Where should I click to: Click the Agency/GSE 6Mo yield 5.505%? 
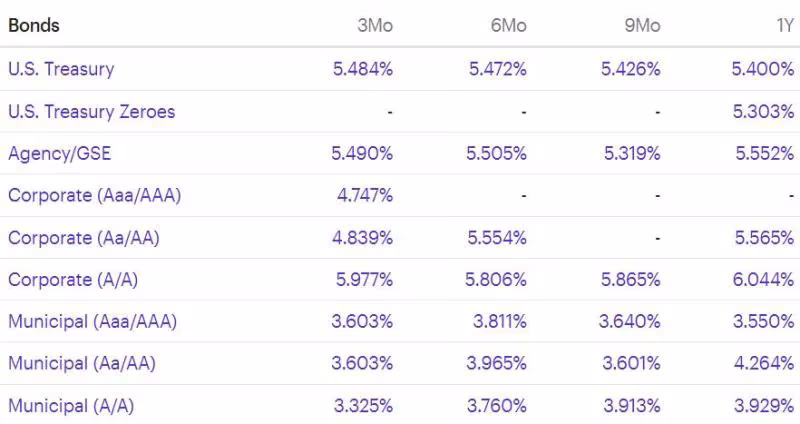click(x=496, y=154)
